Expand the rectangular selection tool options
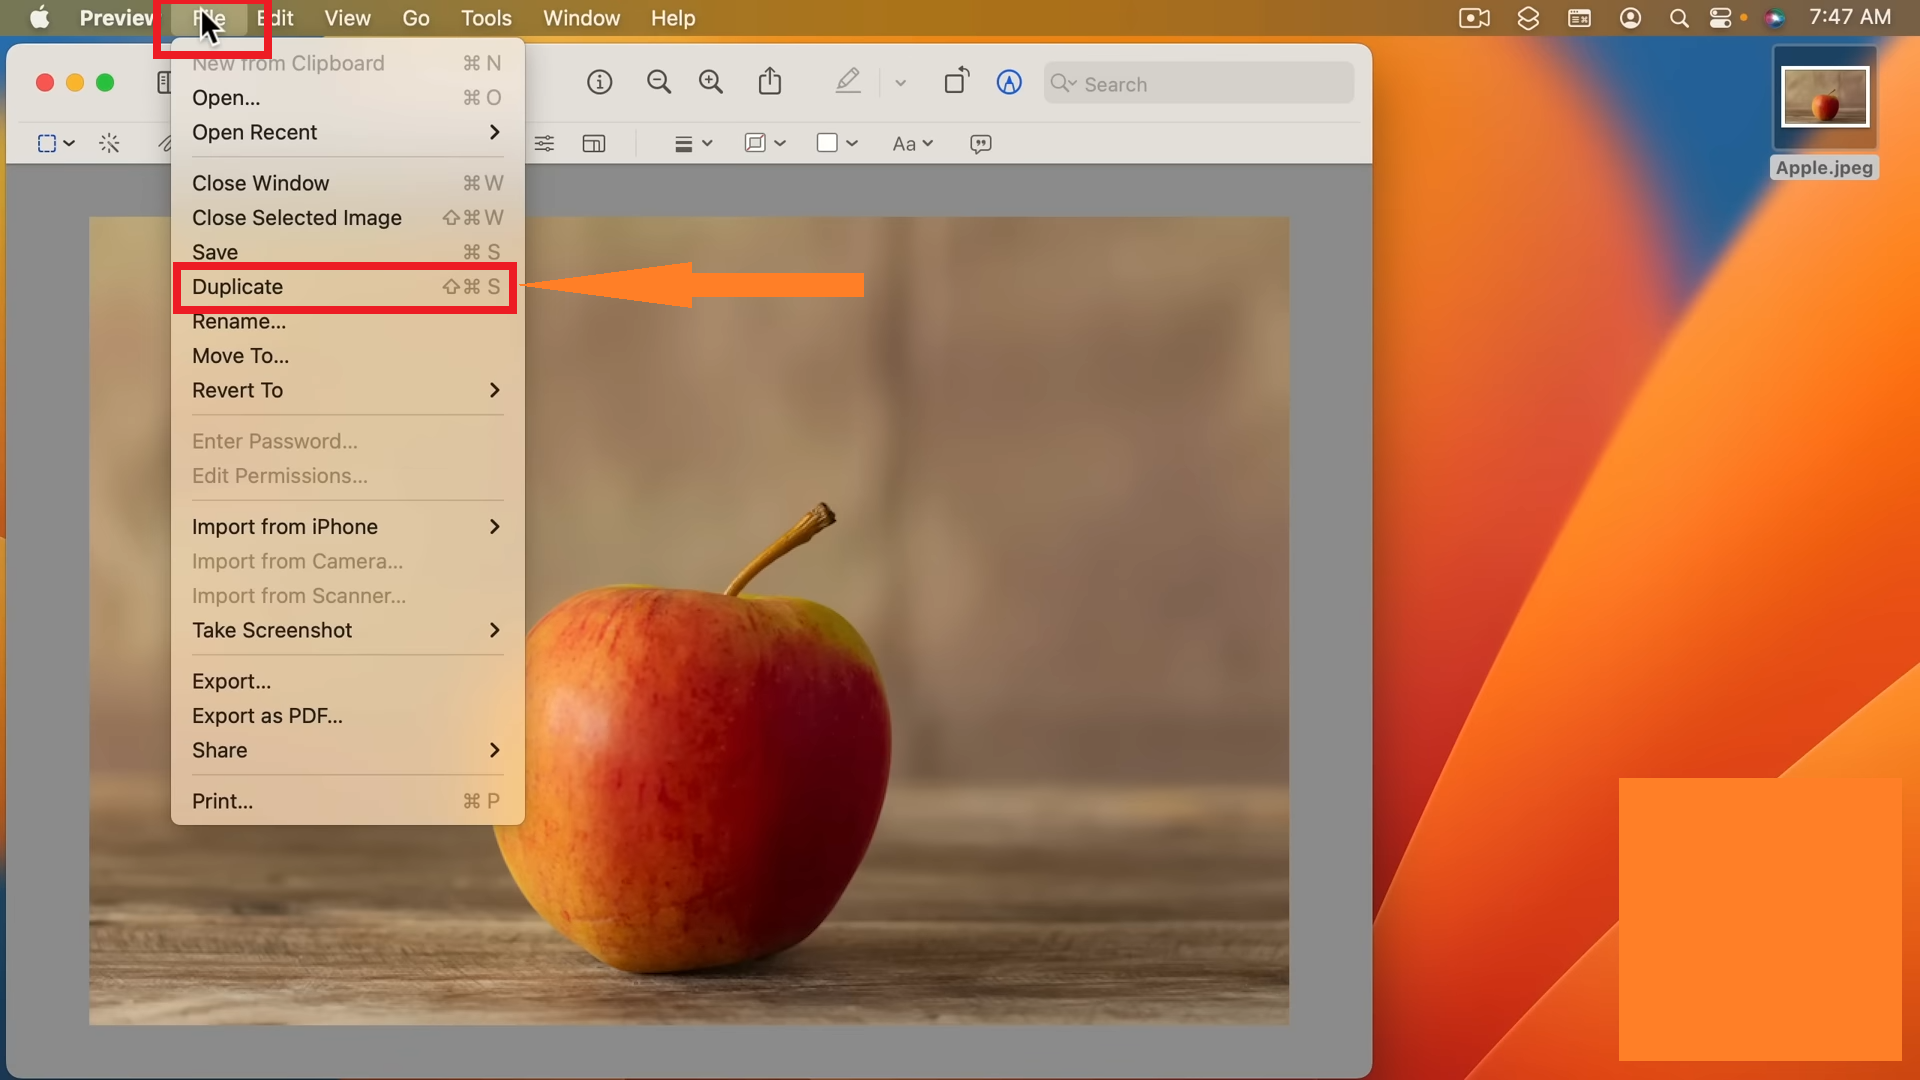 click(x=68, y=143)
